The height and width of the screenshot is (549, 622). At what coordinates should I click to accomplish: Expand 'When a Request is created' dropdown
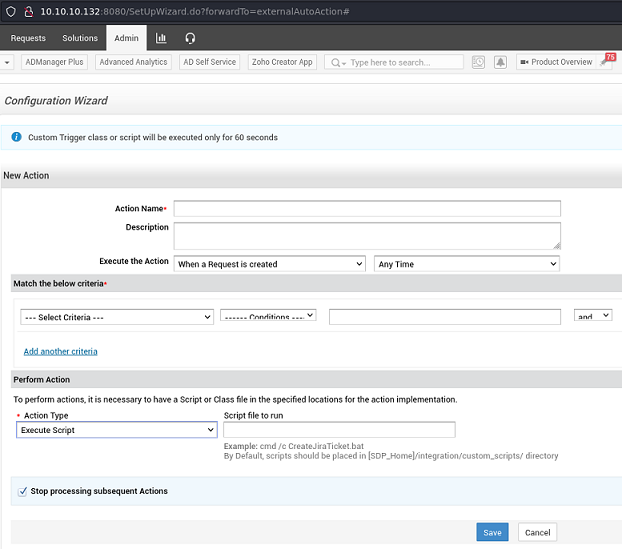pyautogui.click(x=270, y=264)
